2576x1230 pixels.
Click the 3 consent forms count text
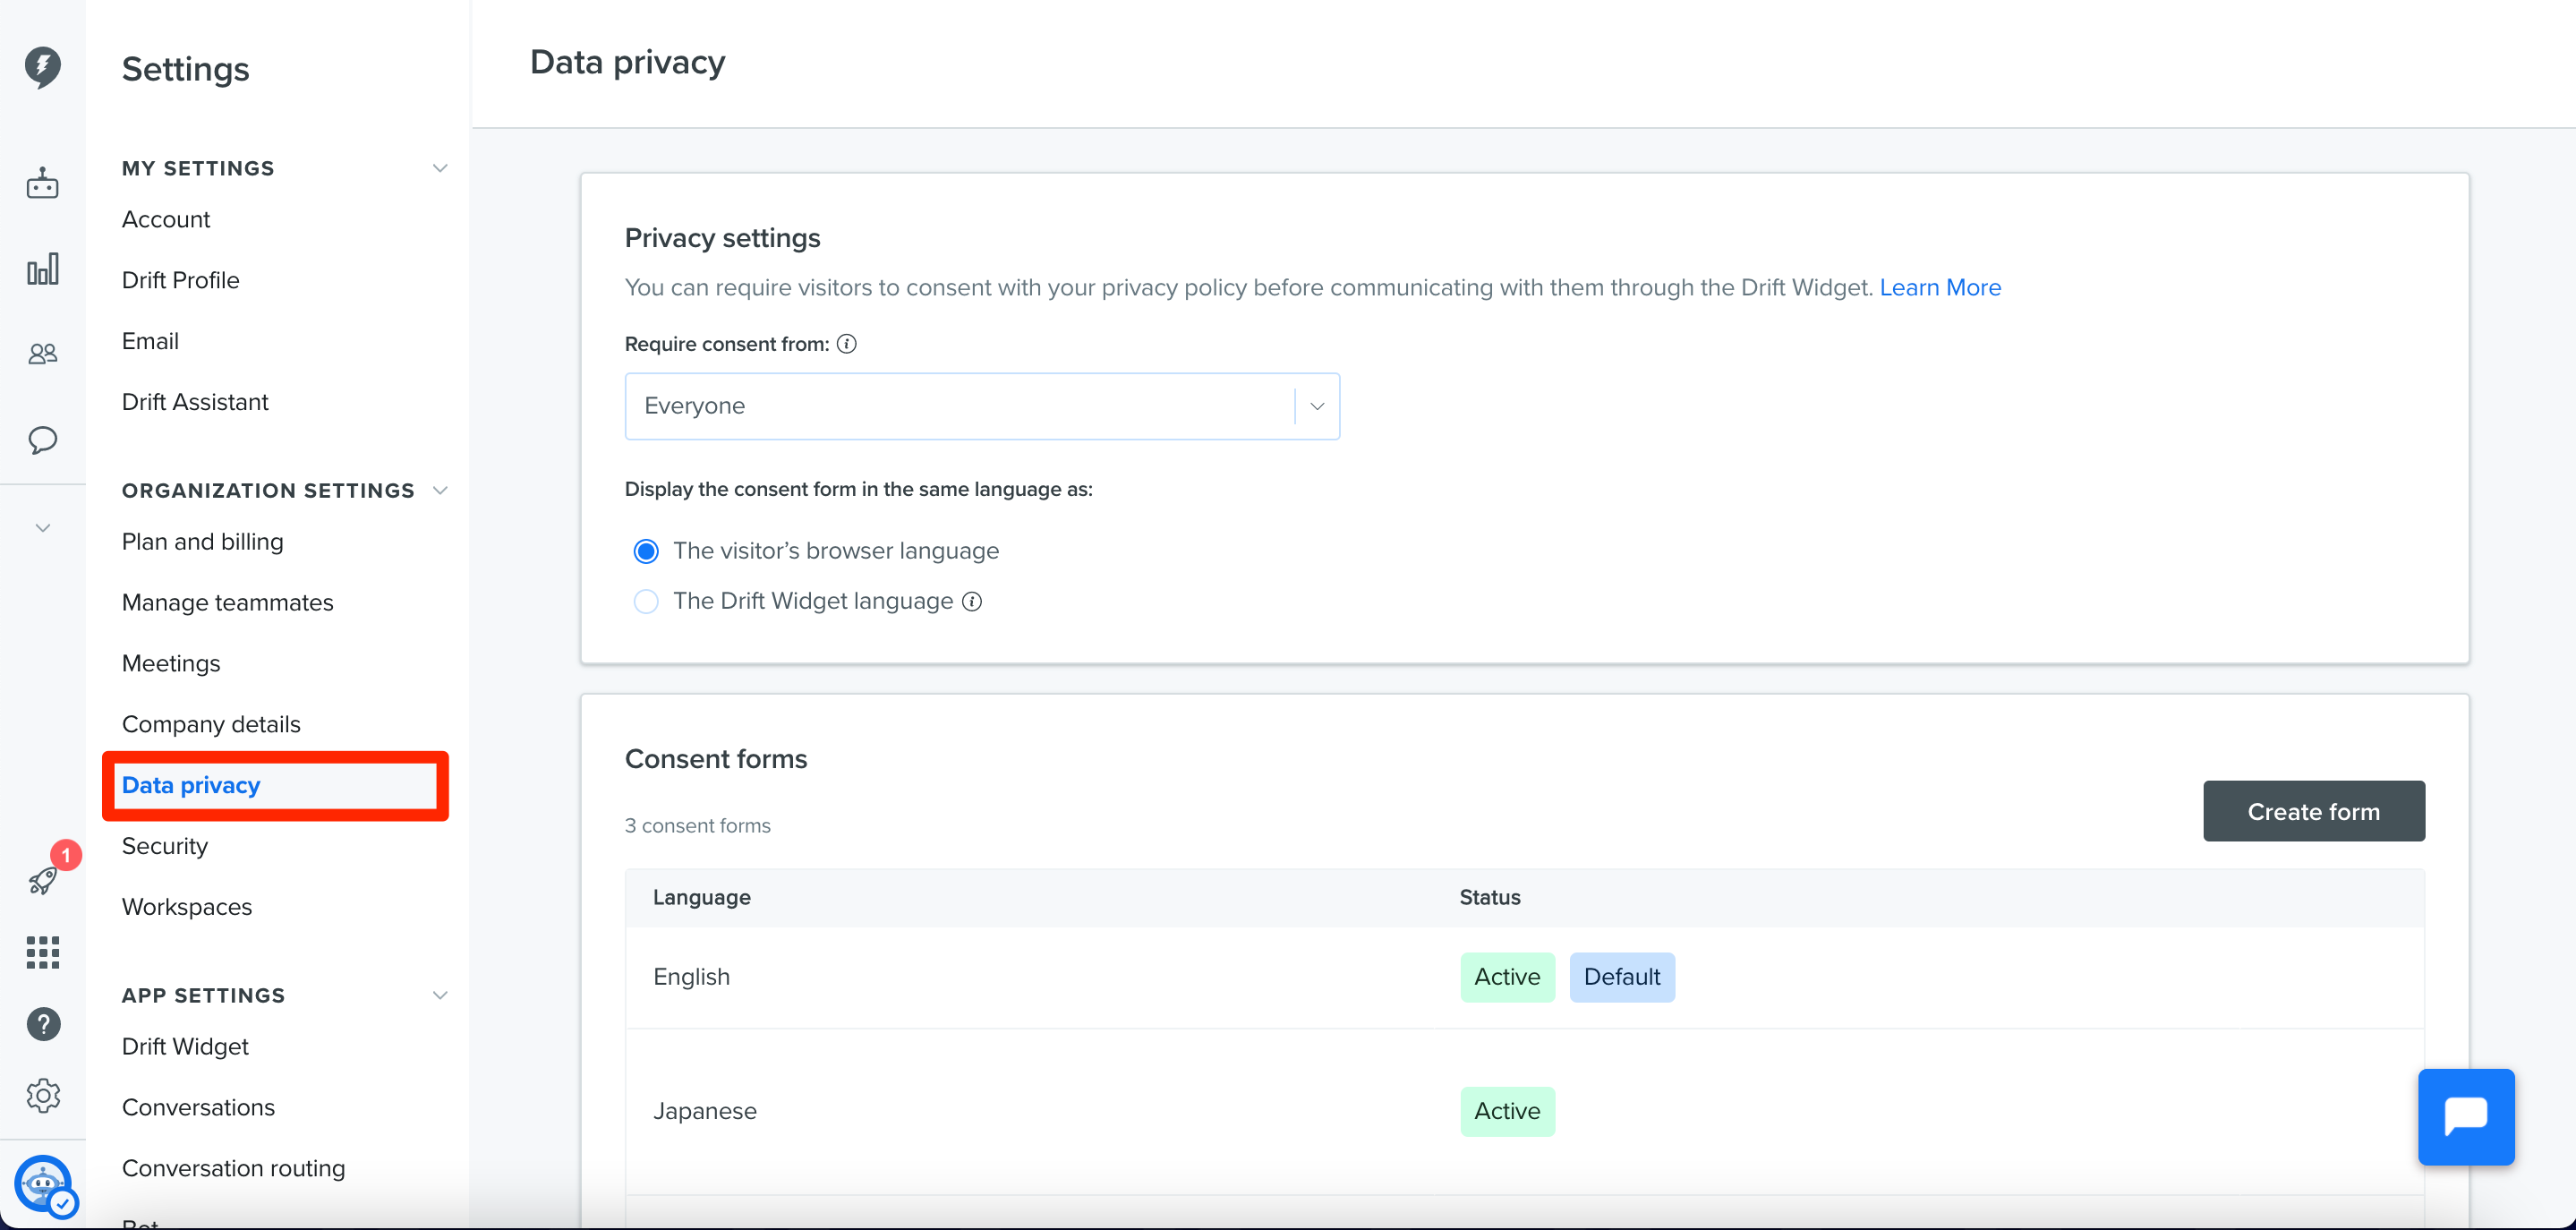coord(698,826)
